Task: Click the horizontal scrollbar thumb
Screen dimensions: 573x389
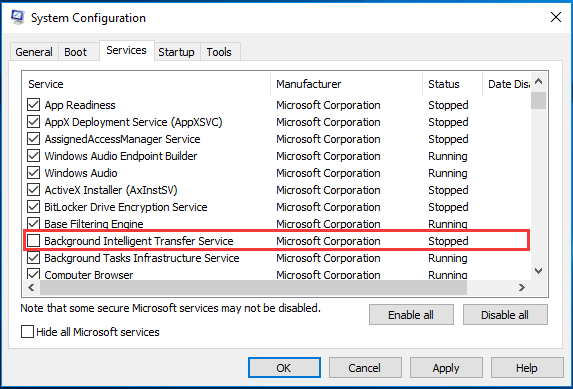Action: [x=253, y=287]
